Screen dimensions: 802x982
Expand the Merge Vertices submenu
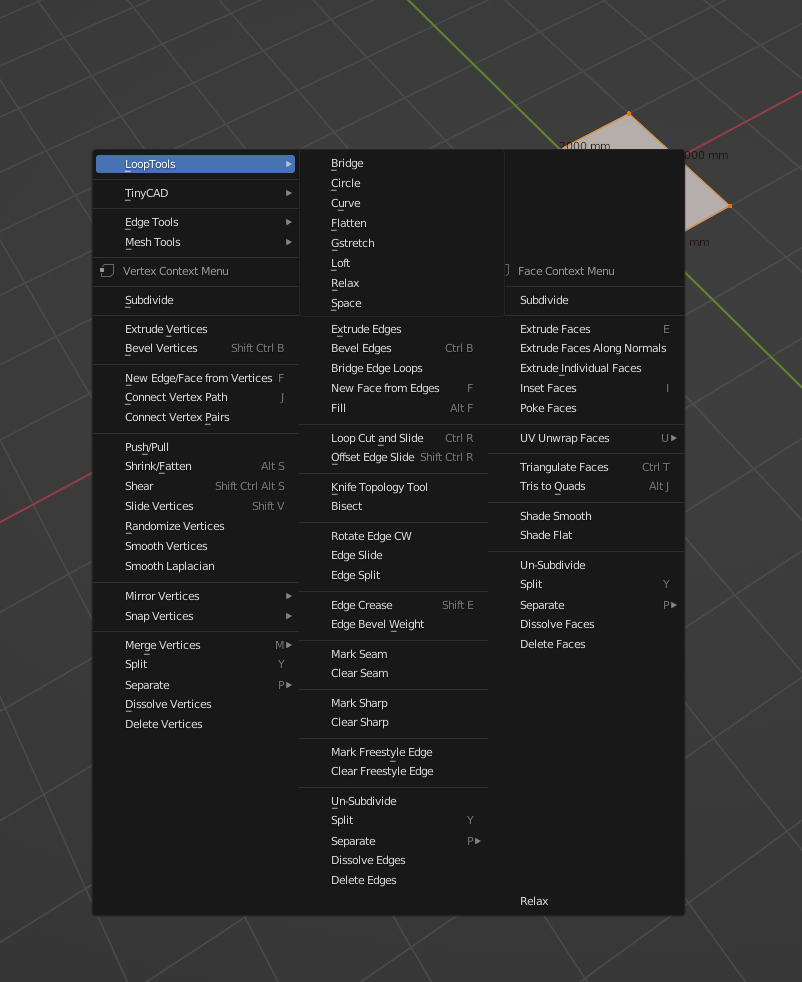(x=195, y=645)
